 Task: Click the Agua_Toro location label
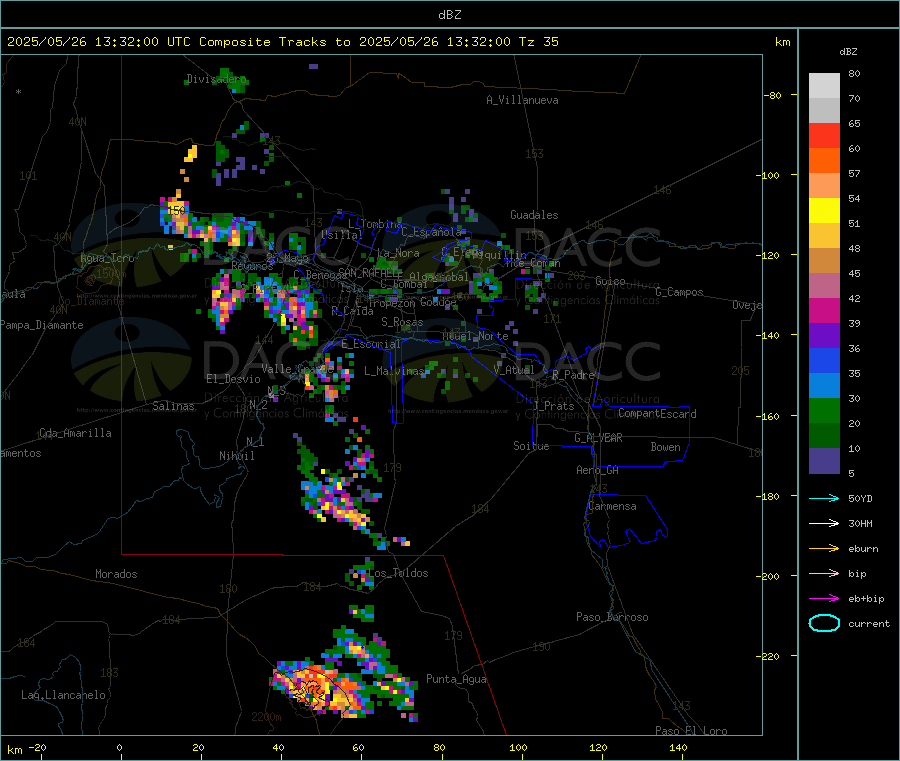107,259
